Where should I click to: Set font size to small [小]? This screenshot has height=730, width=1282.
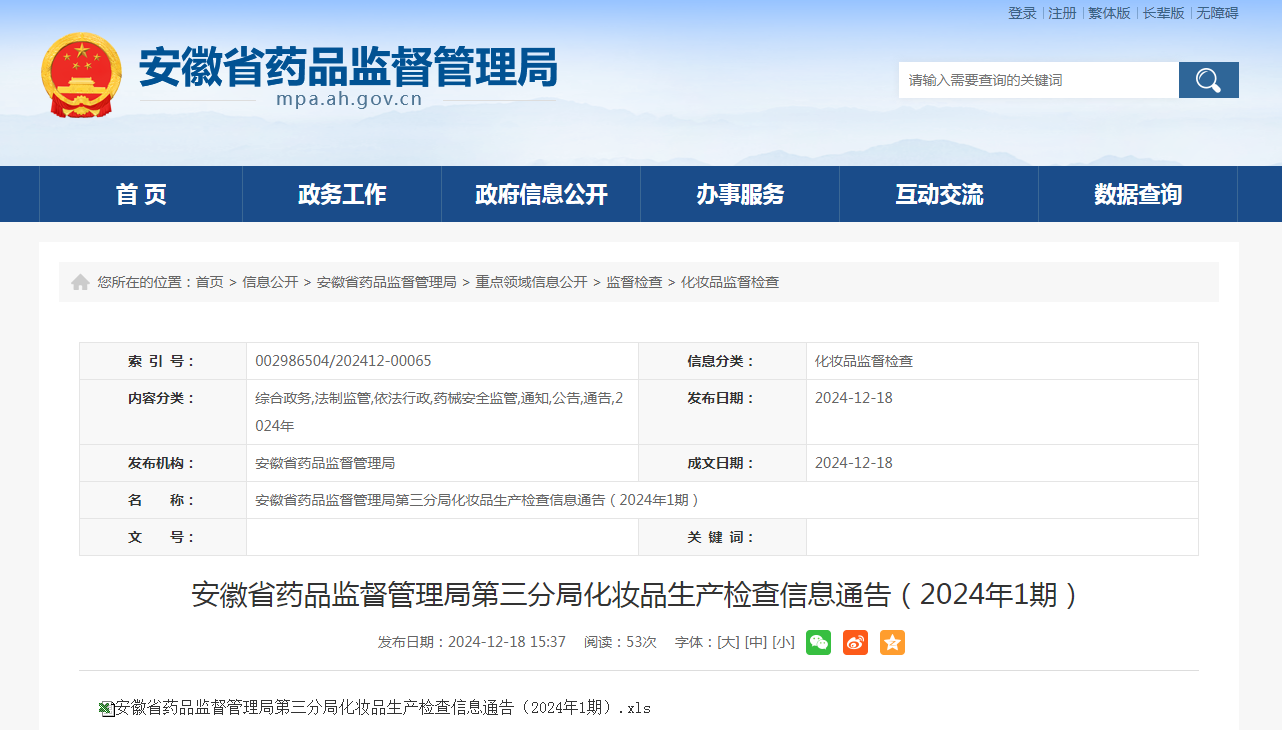783,642
